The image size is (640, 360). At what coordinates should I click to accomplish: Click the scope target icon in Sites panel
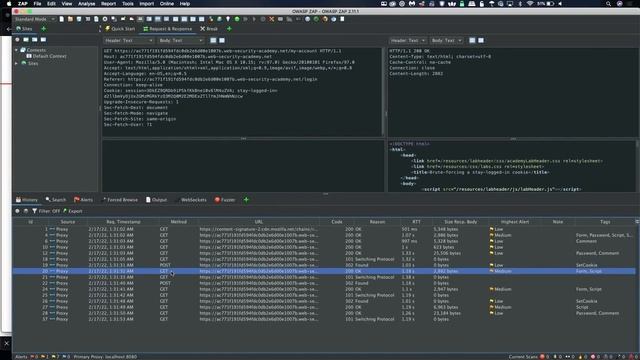pyautogui.click(x=17, y=40)
